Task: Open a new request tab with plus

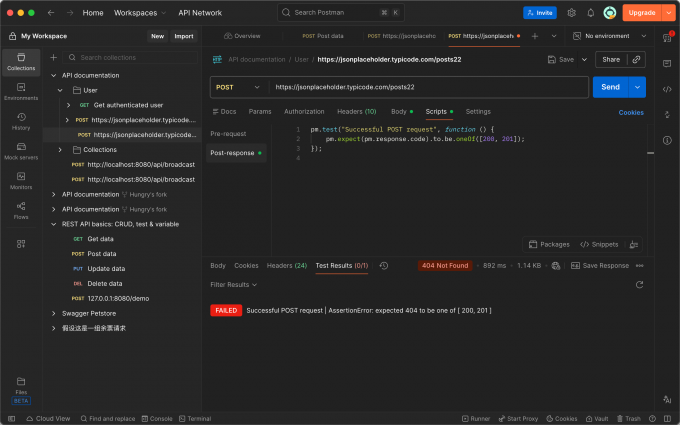Action: [535, 36]
